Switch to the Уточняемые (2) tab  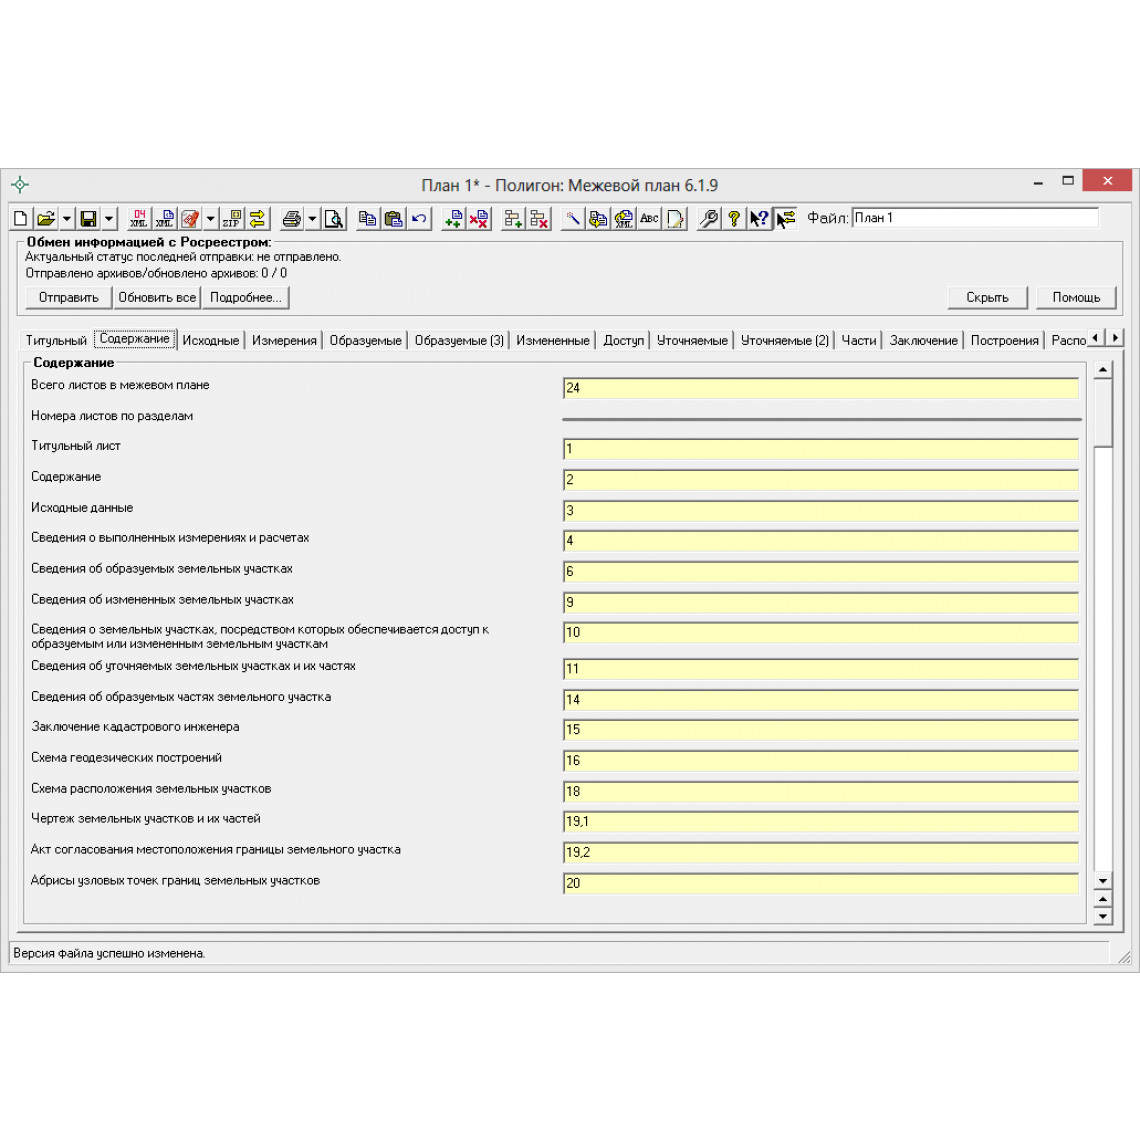tap(784, 340)
